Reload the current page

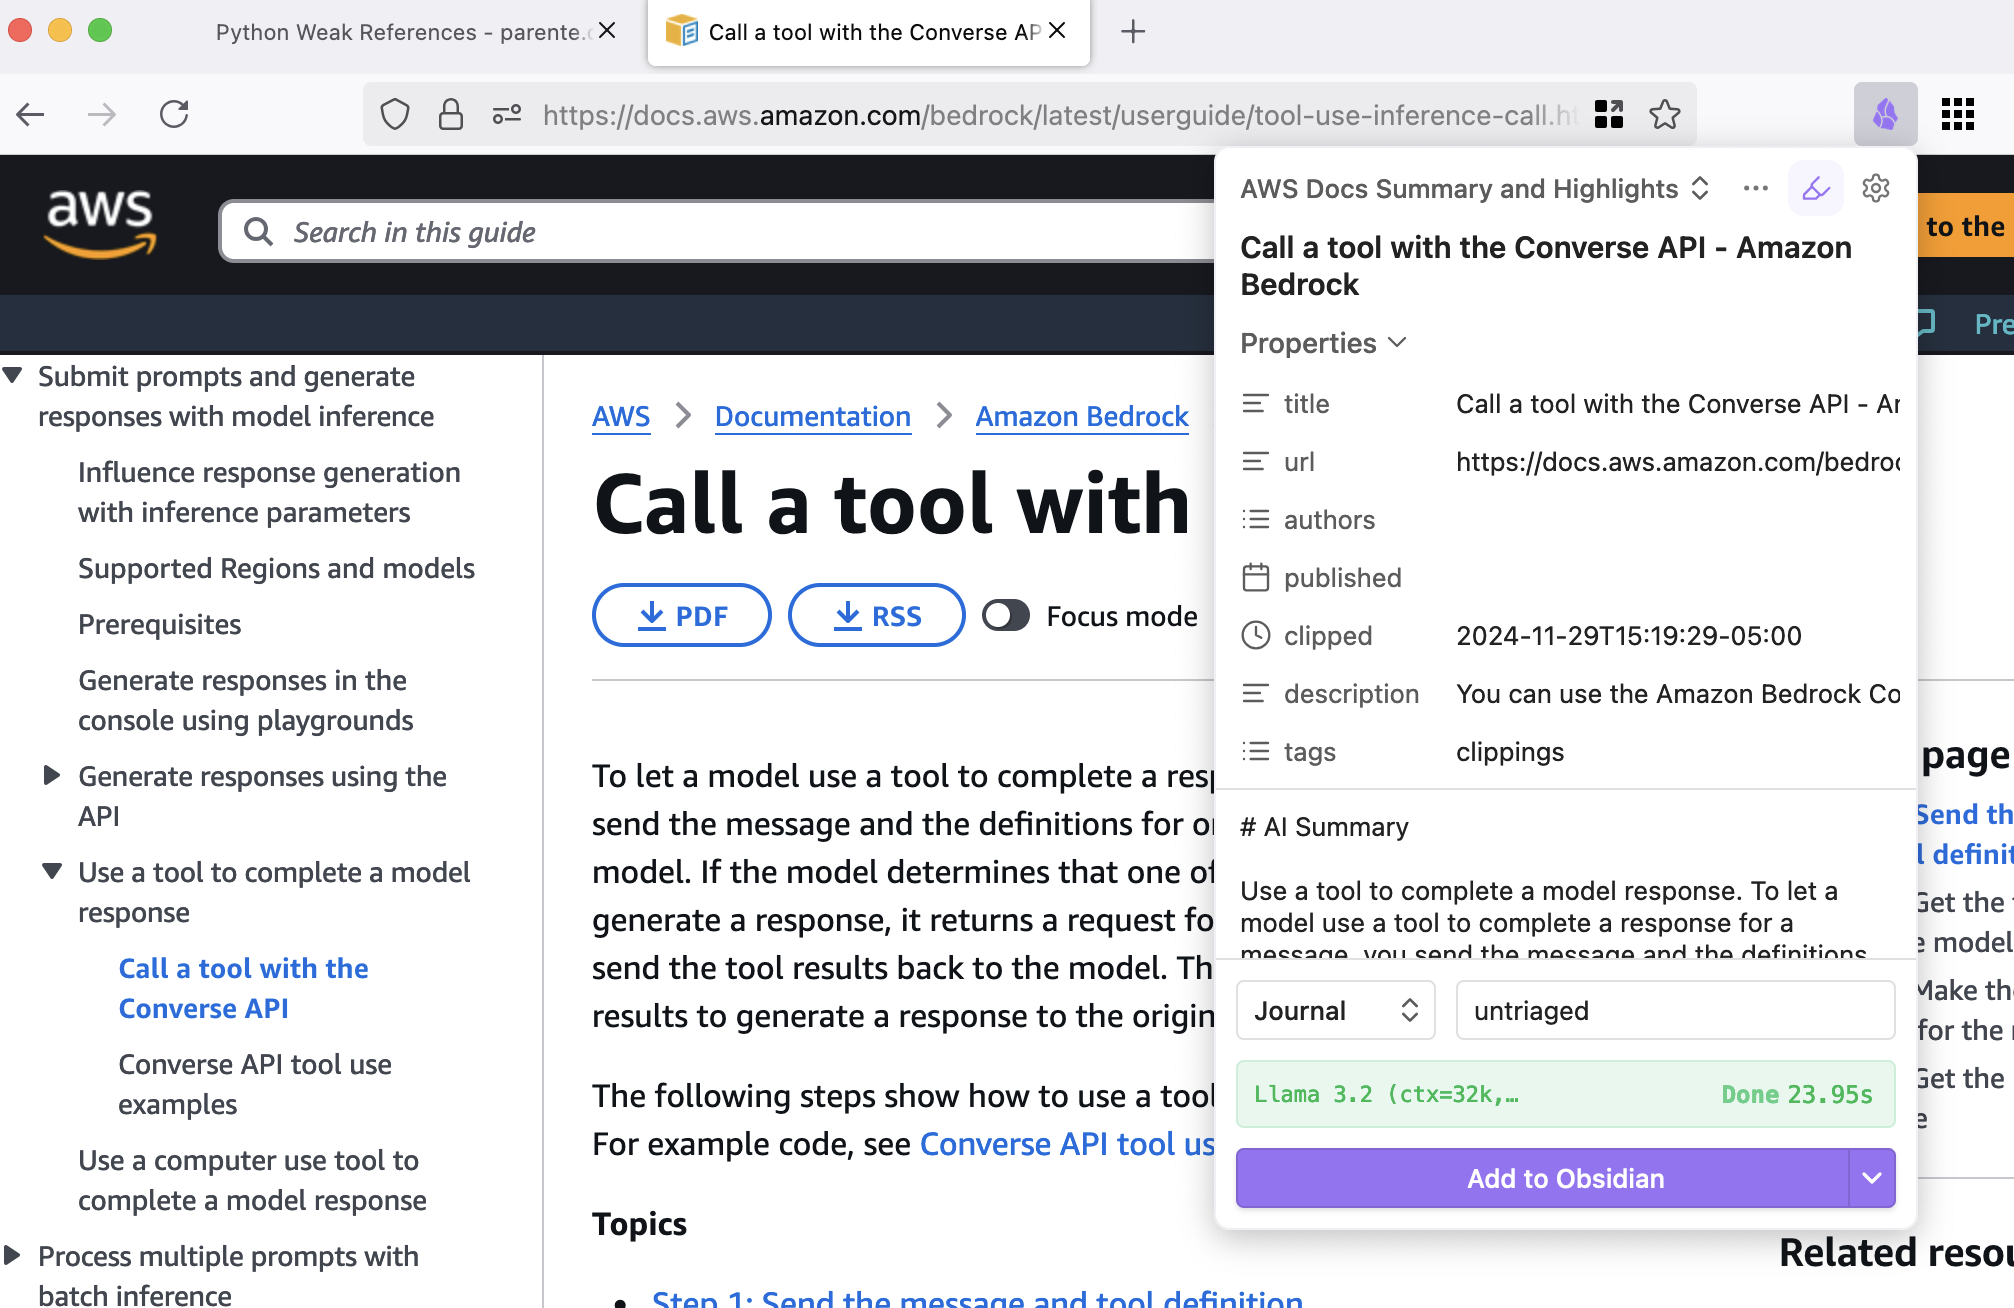(174, 115)
